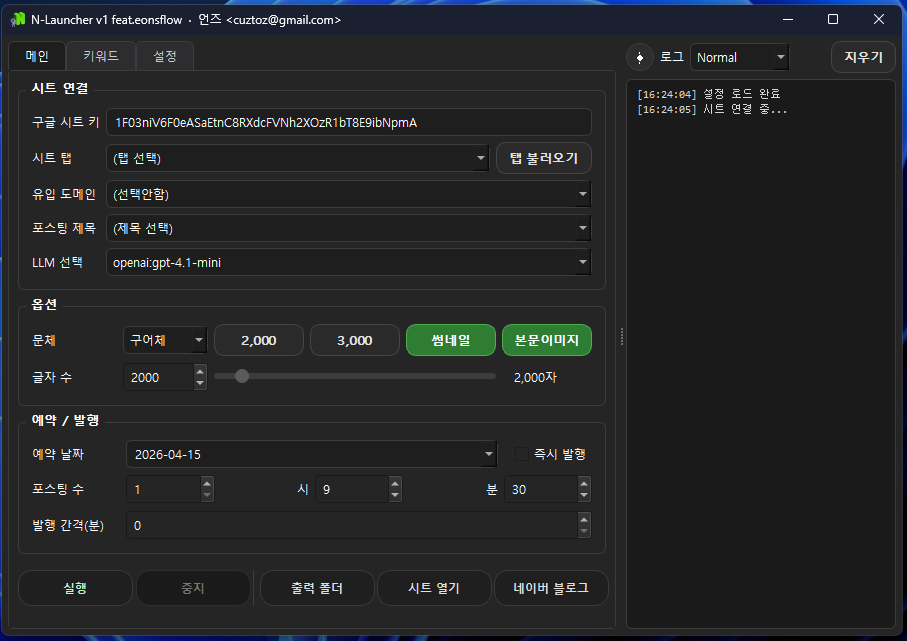907x641 pixels.
Task: Decrease 포스팅 수 with down arrow
Action: [x=207, y=495]
